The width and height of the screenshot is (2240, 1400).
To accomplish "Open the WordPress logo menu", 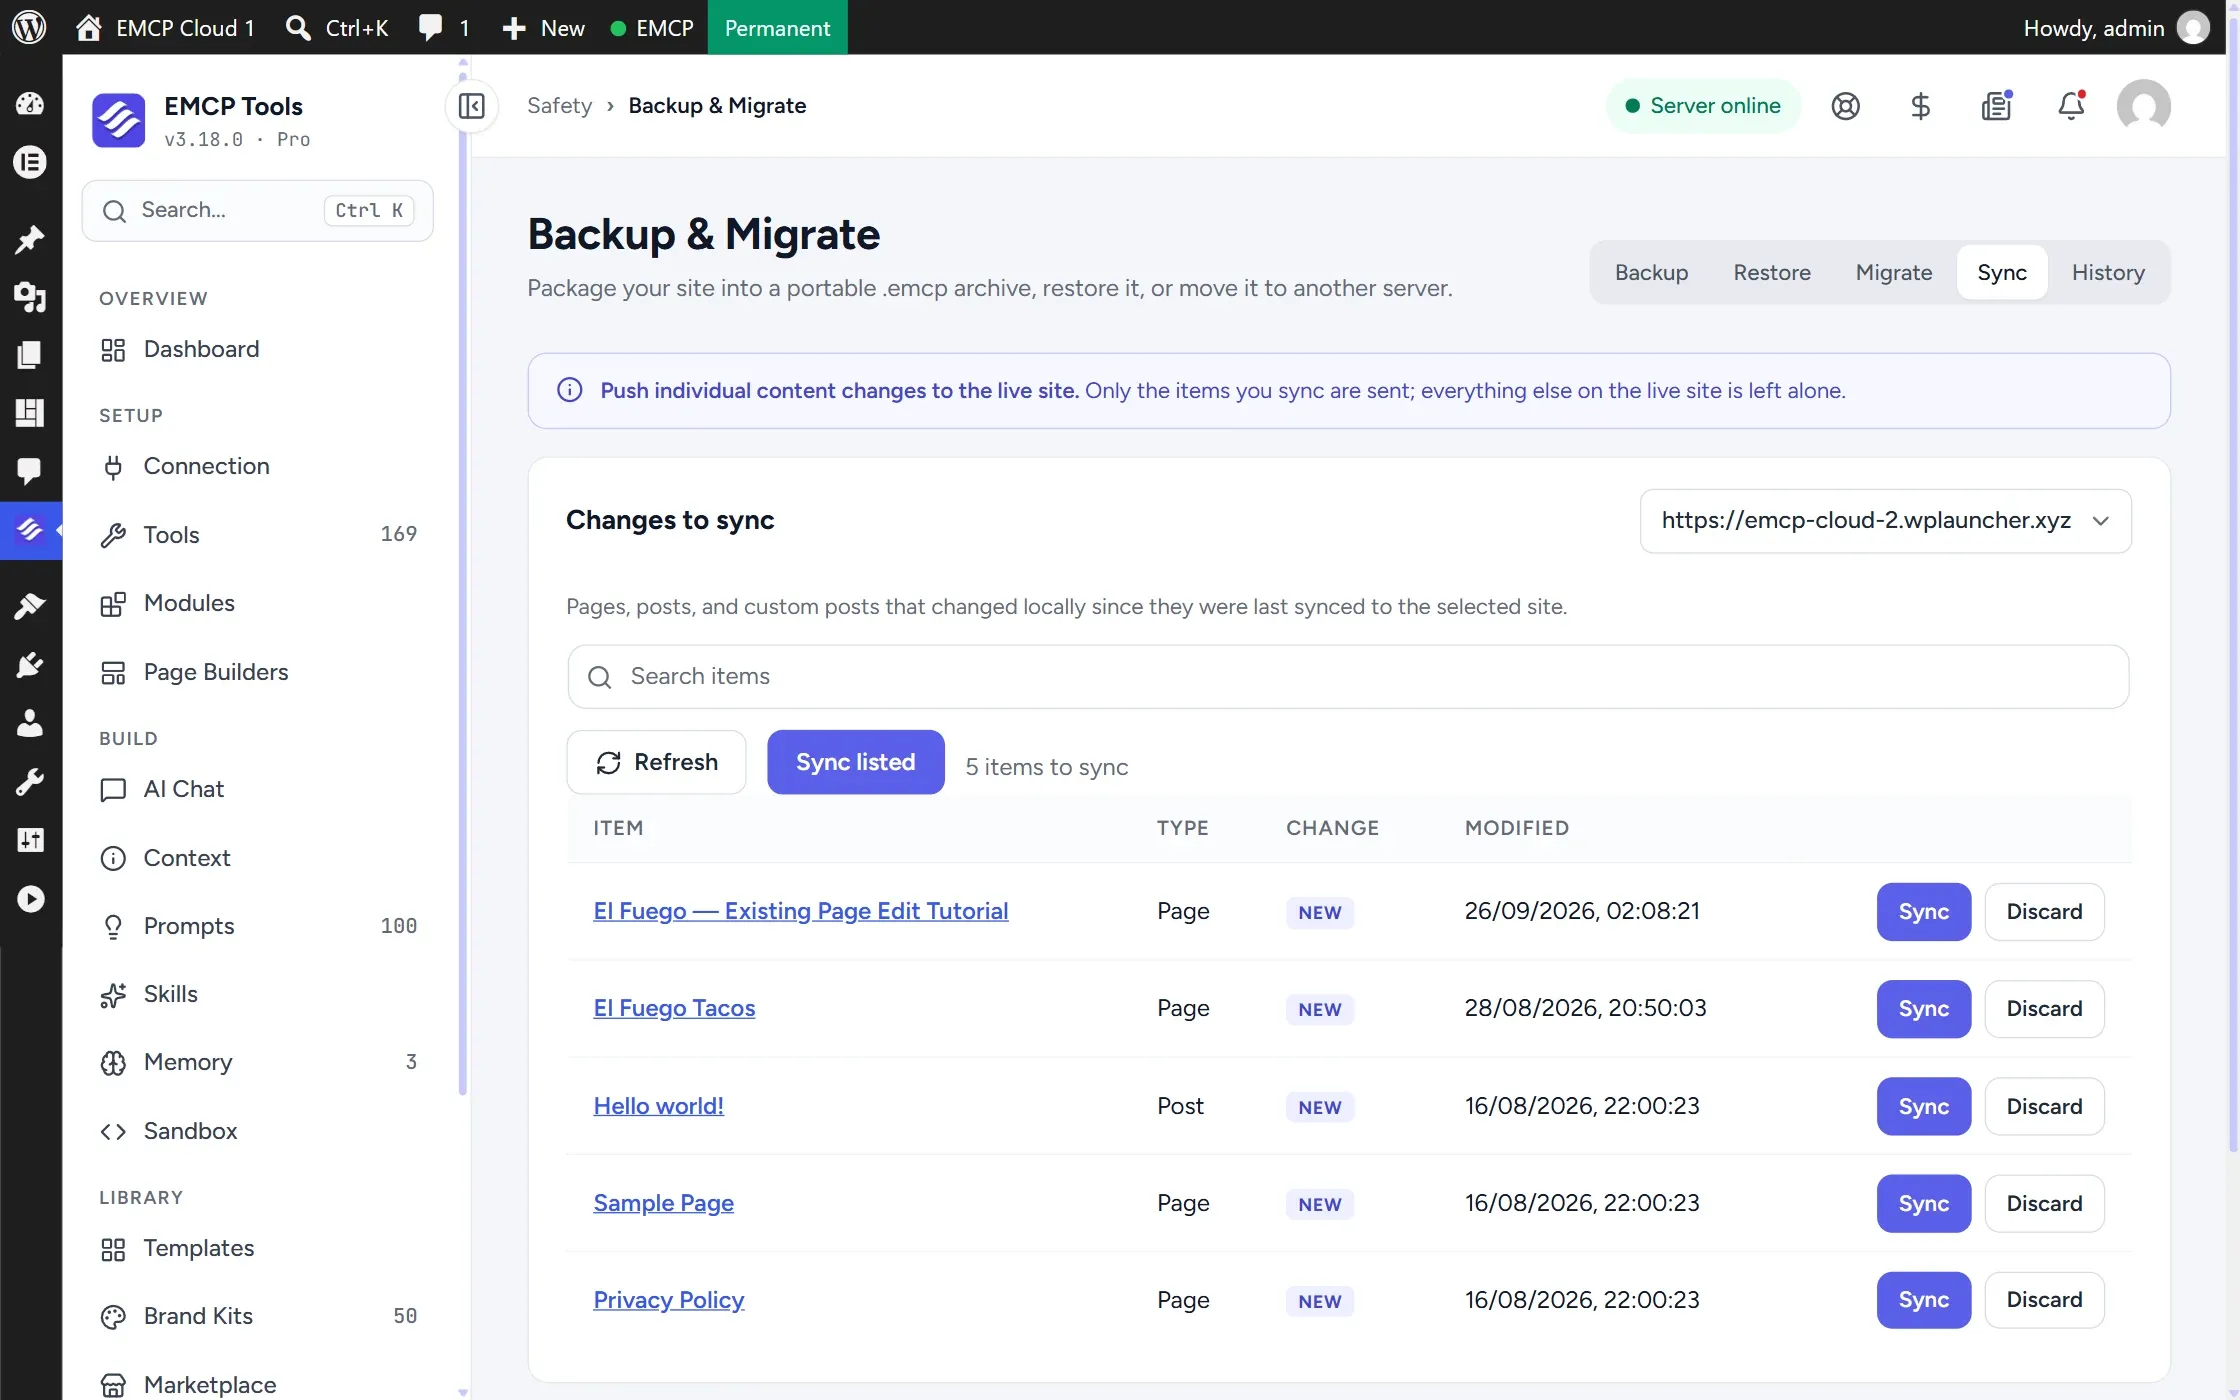I will 29,27.
